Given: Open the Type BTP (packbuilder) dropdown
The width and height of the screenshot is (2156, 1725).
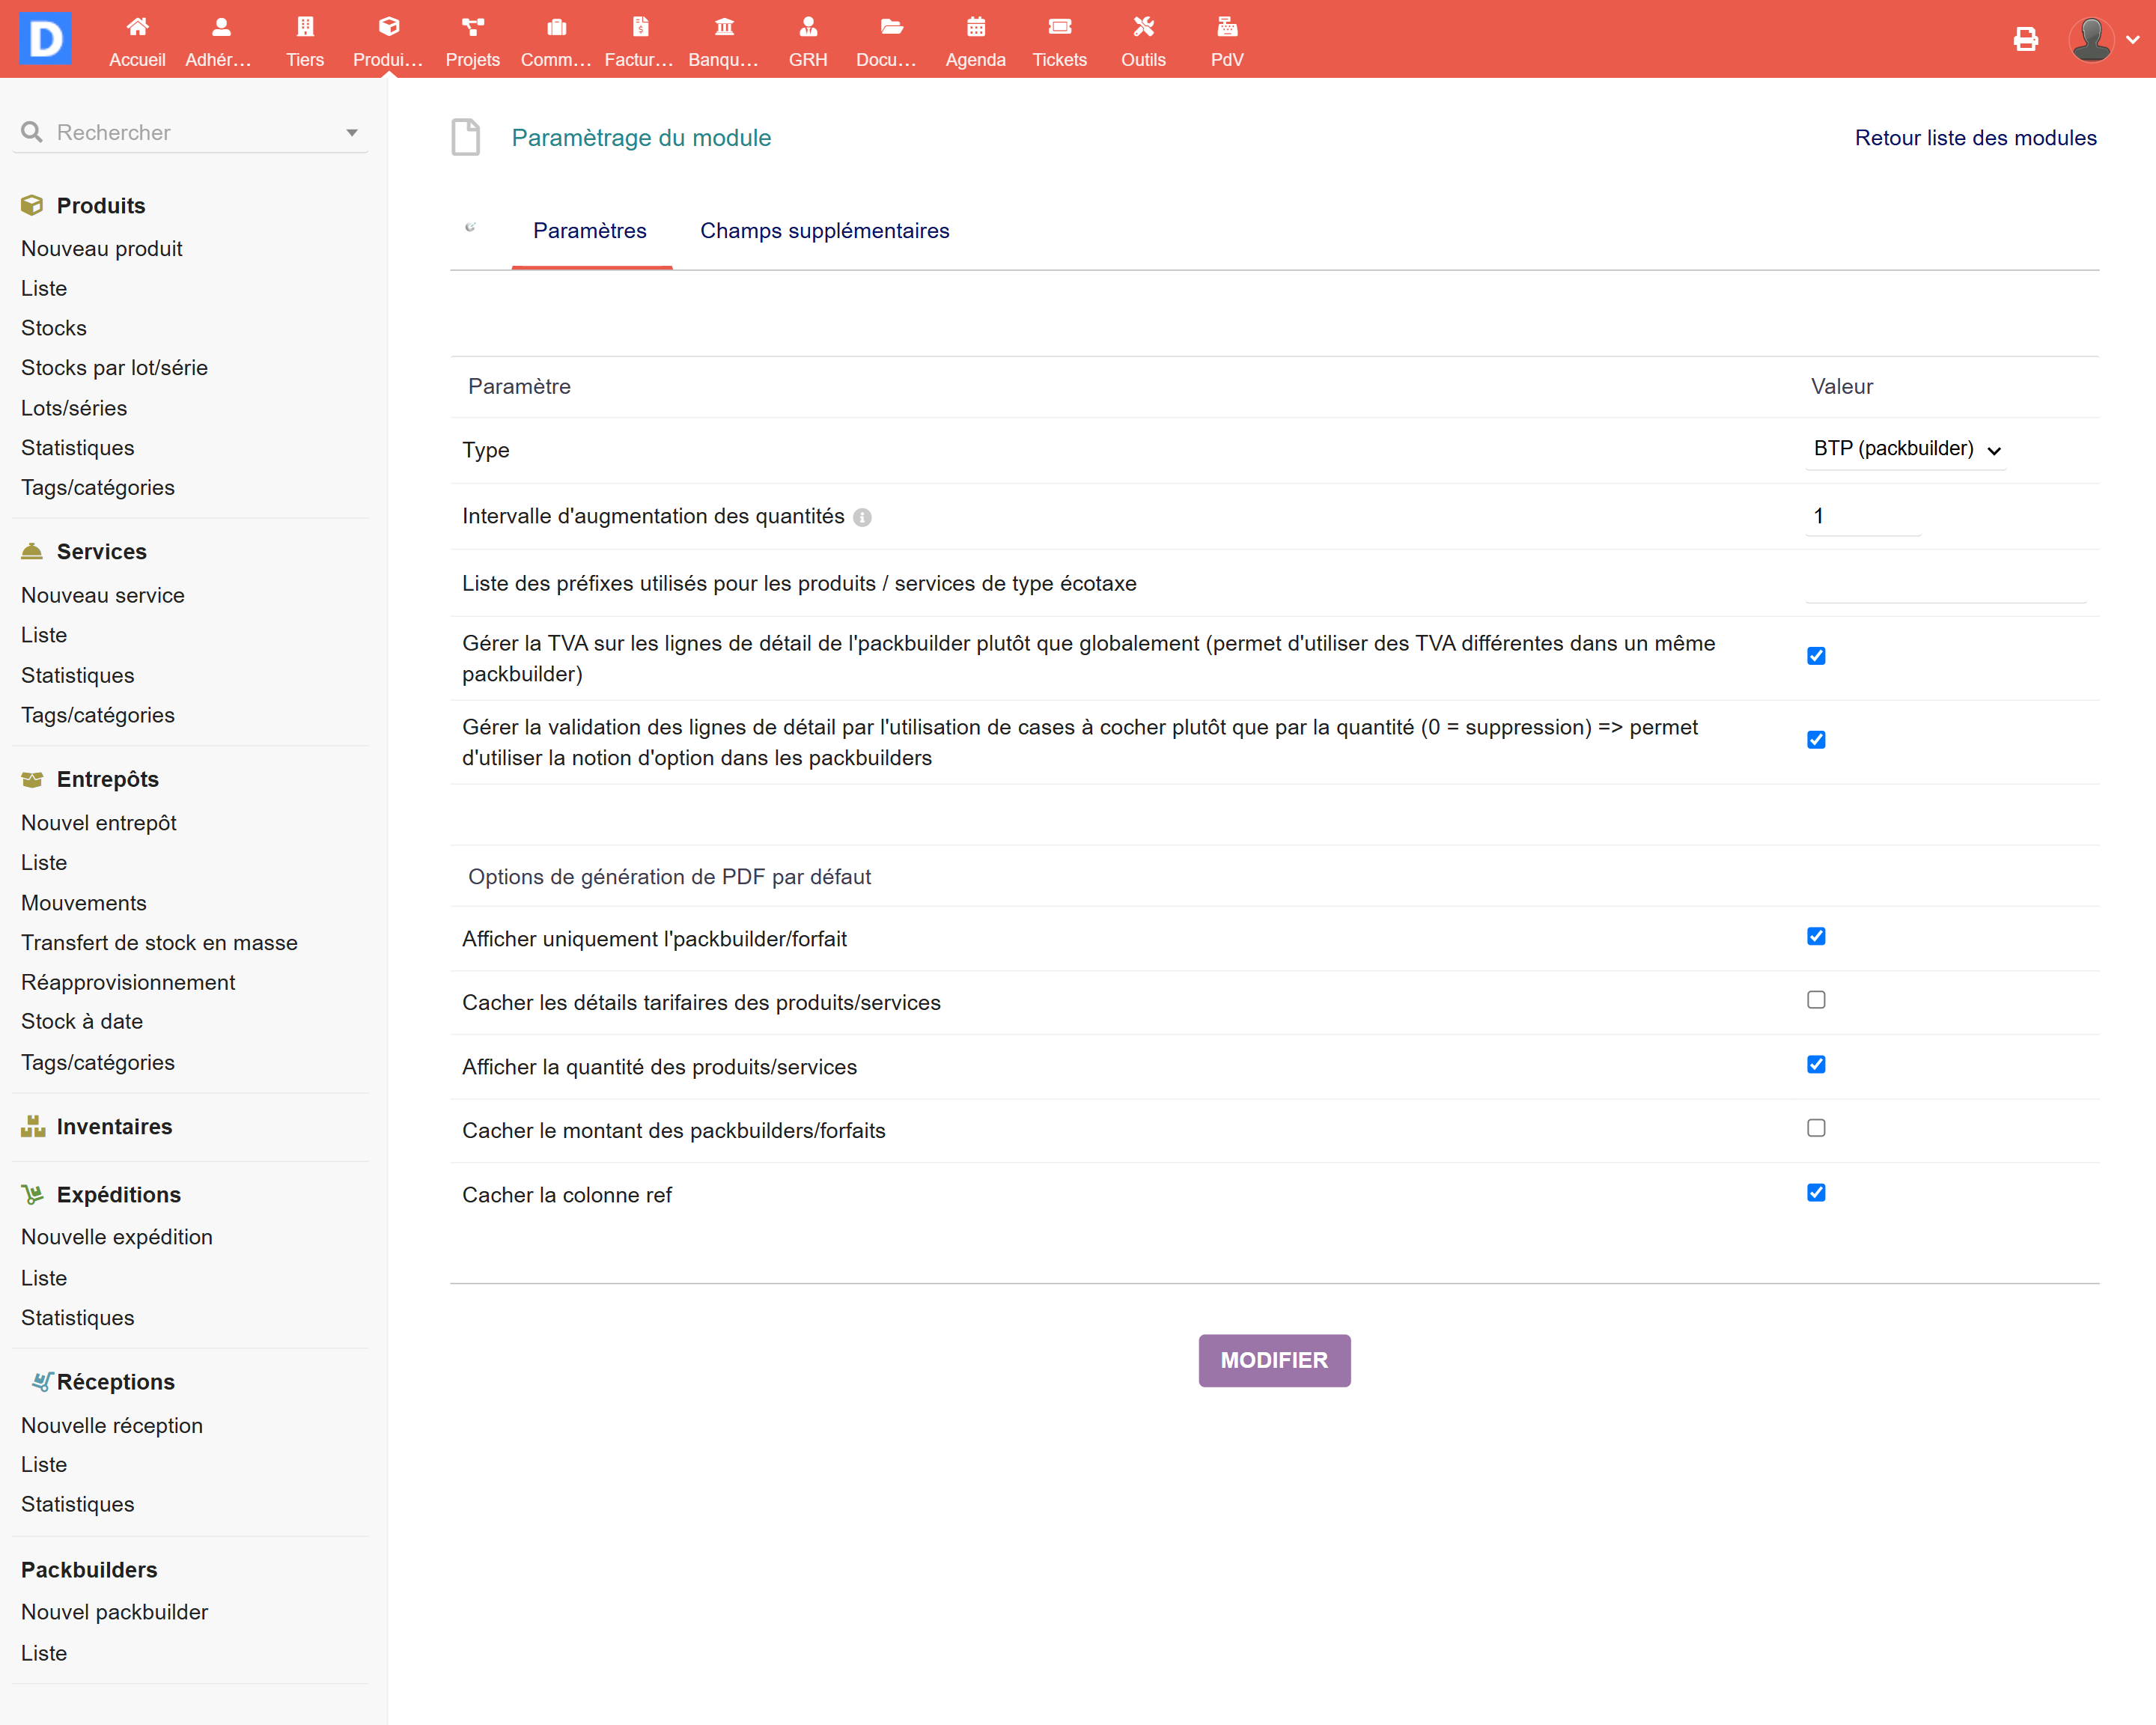Looking at the screenshot, I should (1905, 449).
